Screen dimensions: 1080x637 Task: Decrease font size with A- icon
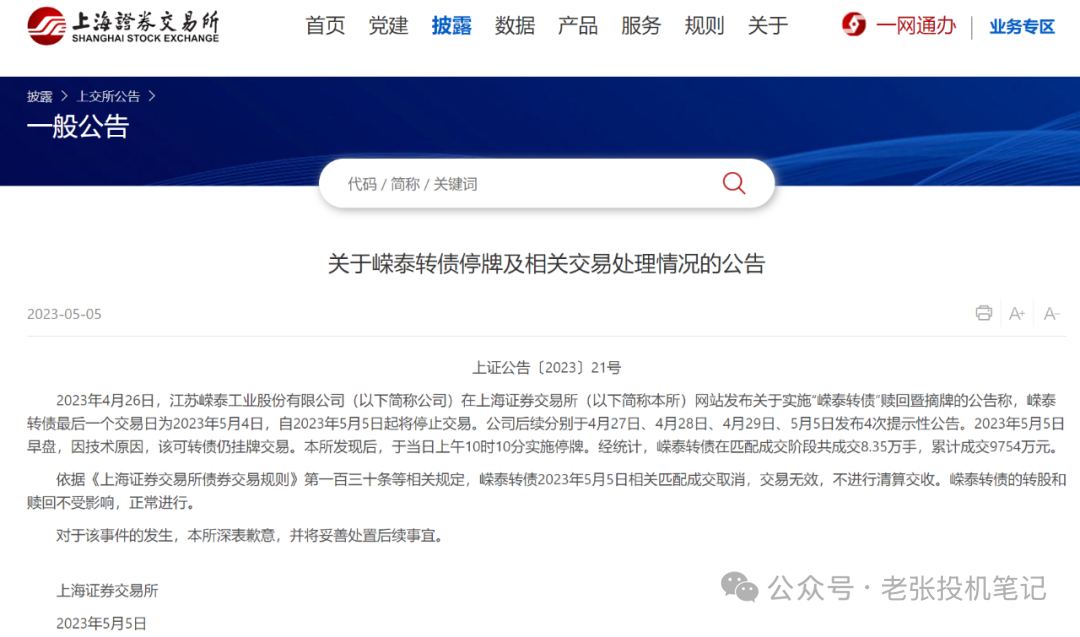point(1051,314)
